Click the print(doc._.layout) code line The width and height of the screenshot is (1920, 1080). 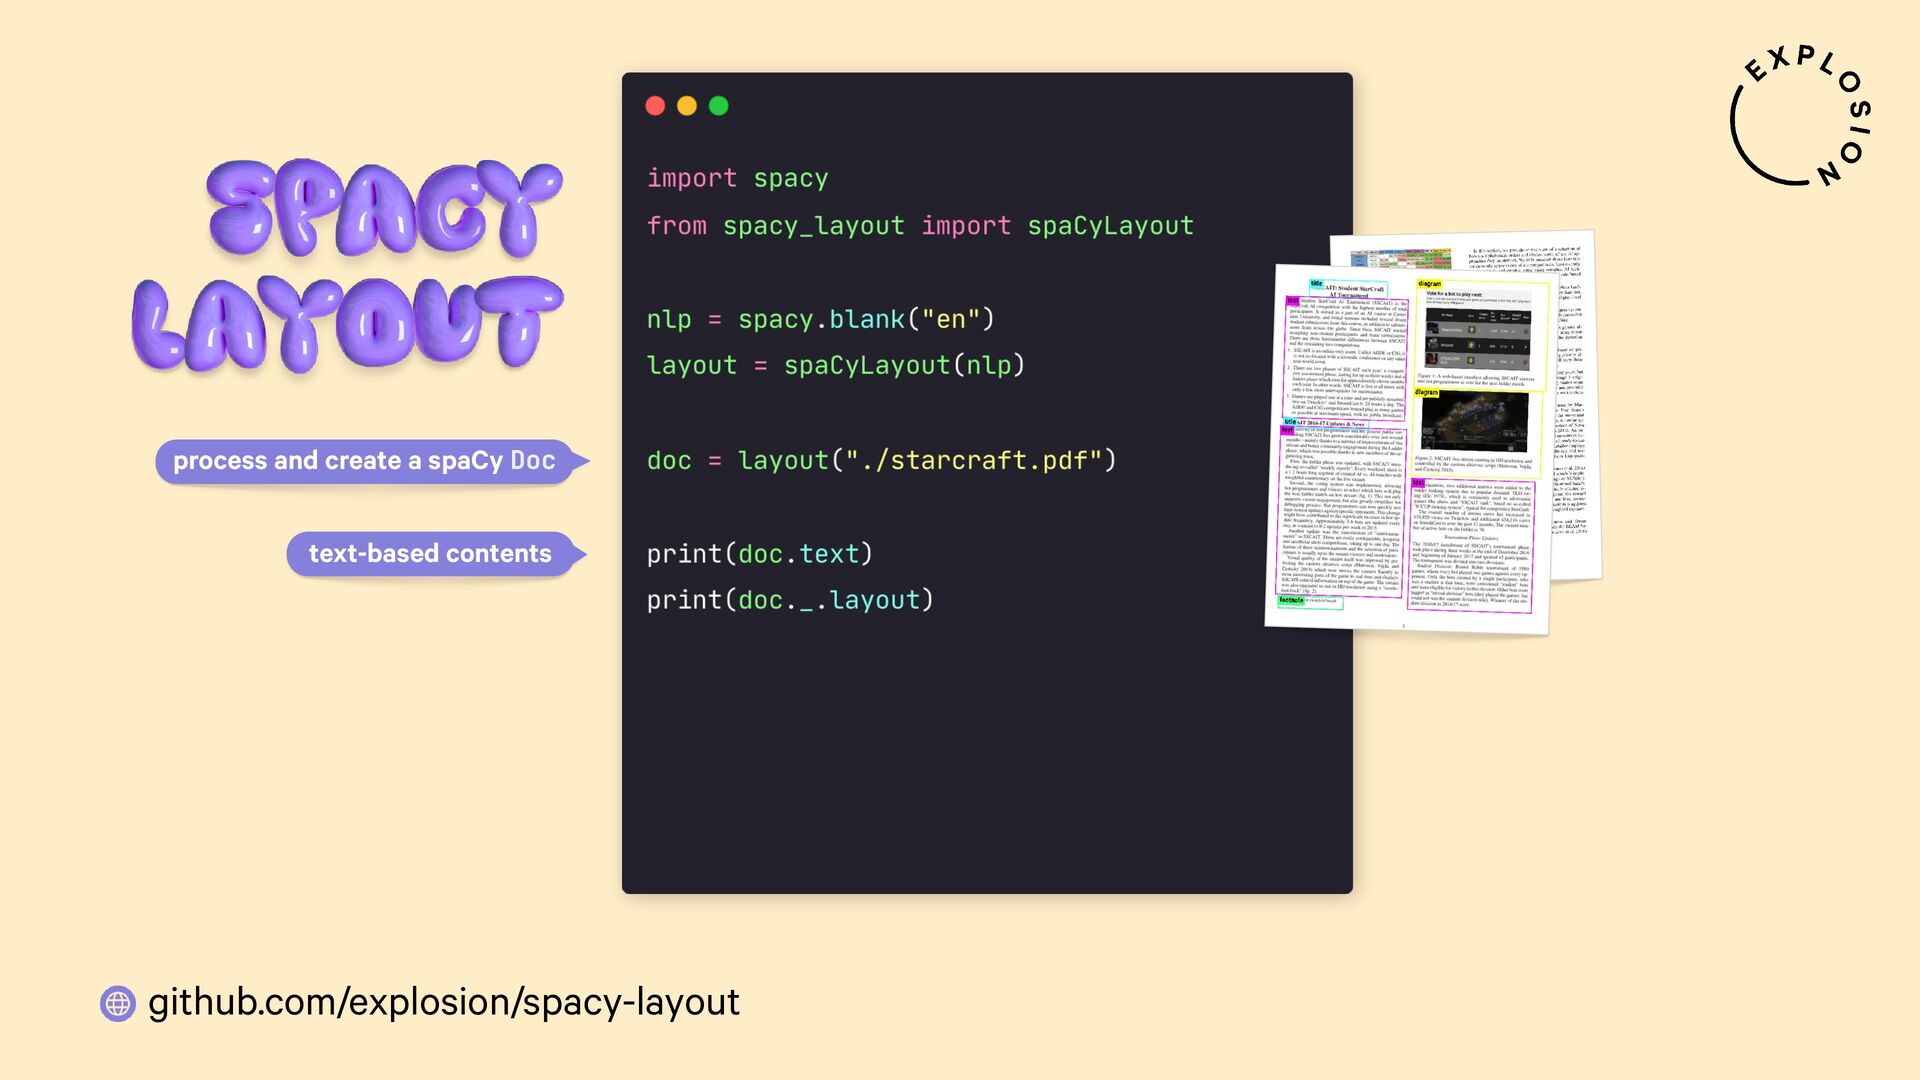(789, 600)
